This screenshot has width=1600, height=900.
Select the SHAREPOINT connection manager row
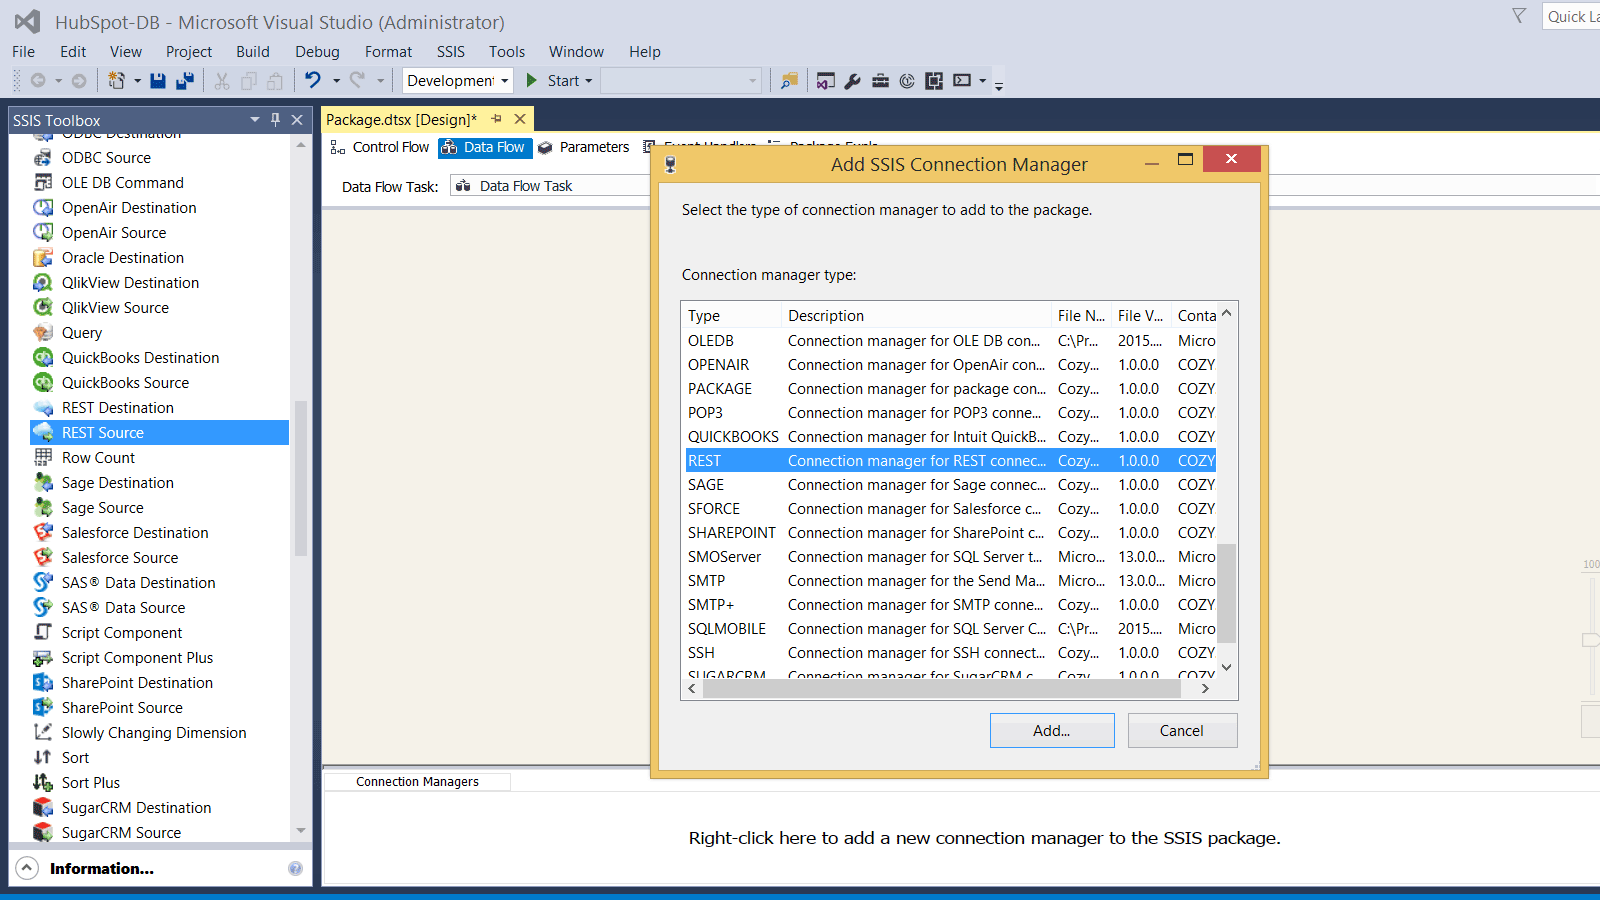pos(731,533)
